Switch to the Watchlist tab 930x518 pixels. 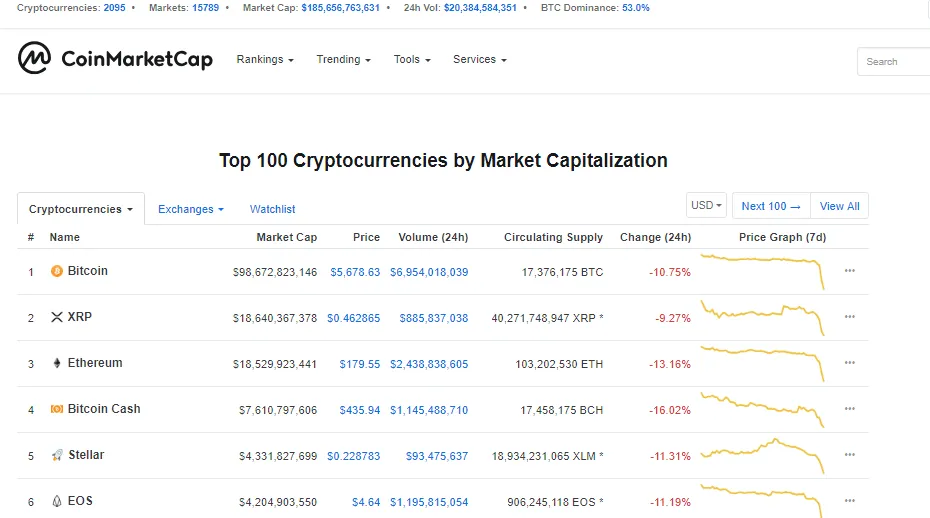tap(272, 209)
